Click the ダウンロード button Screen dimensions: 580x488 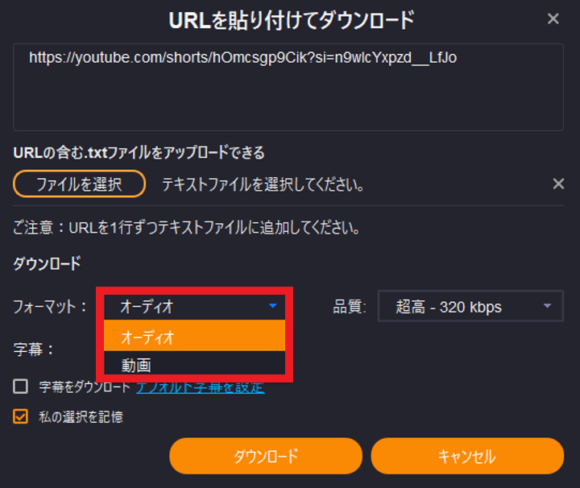click(x=266, y=456)
